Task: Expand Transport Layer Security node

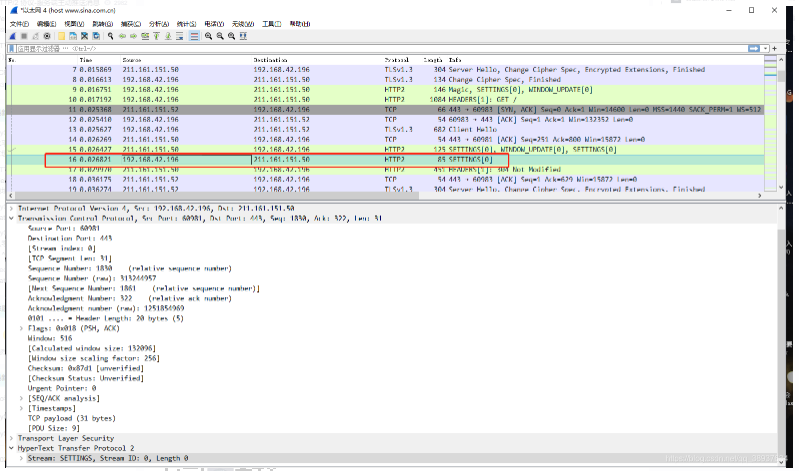Action: tap(11, 438)
